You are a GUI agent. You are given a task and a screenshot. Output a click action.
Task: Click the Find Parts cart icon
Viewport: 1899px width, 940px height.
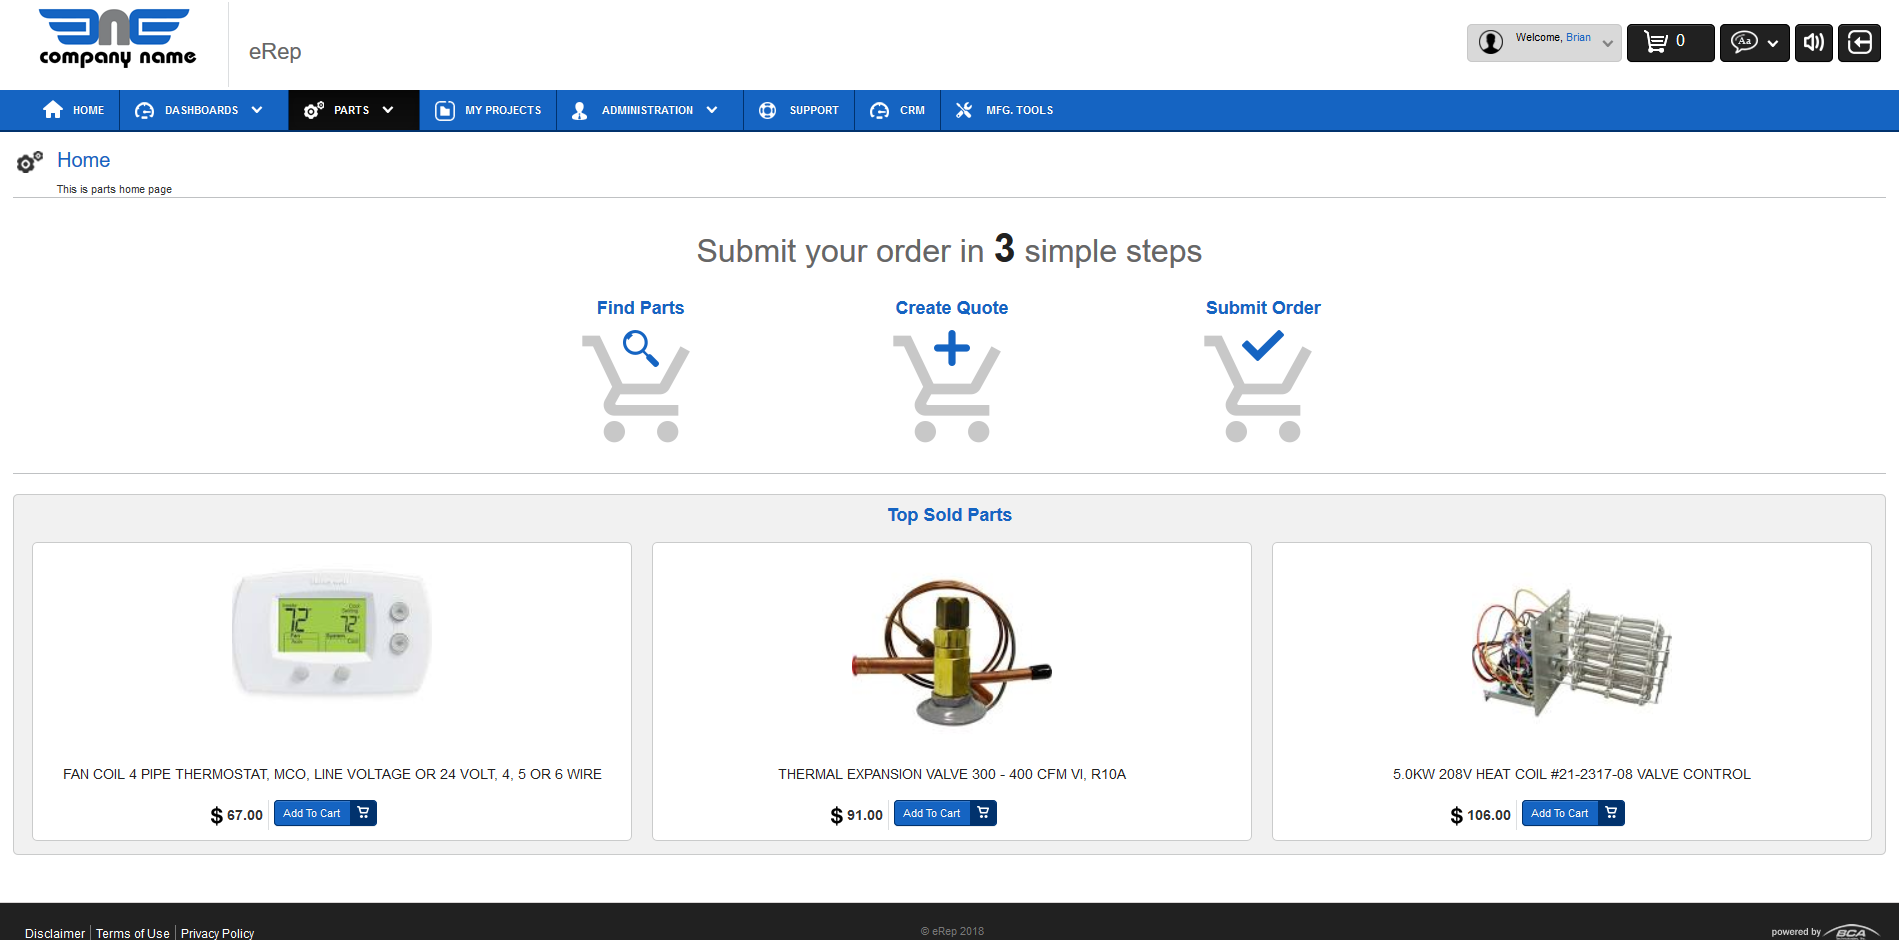click(637, 386)
